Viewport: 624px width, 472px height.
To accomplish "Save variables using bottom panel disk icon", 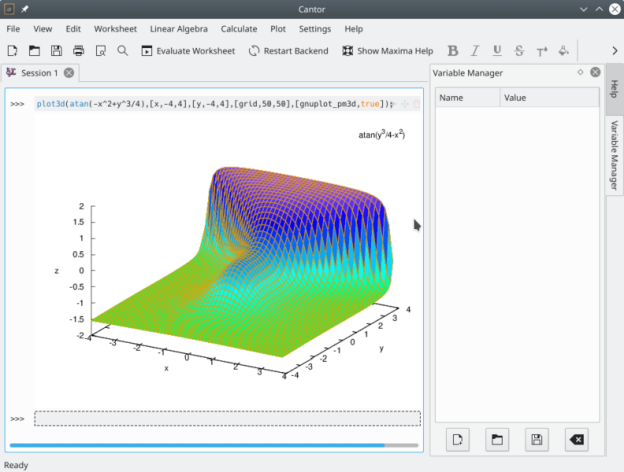I will click(536, 439).
